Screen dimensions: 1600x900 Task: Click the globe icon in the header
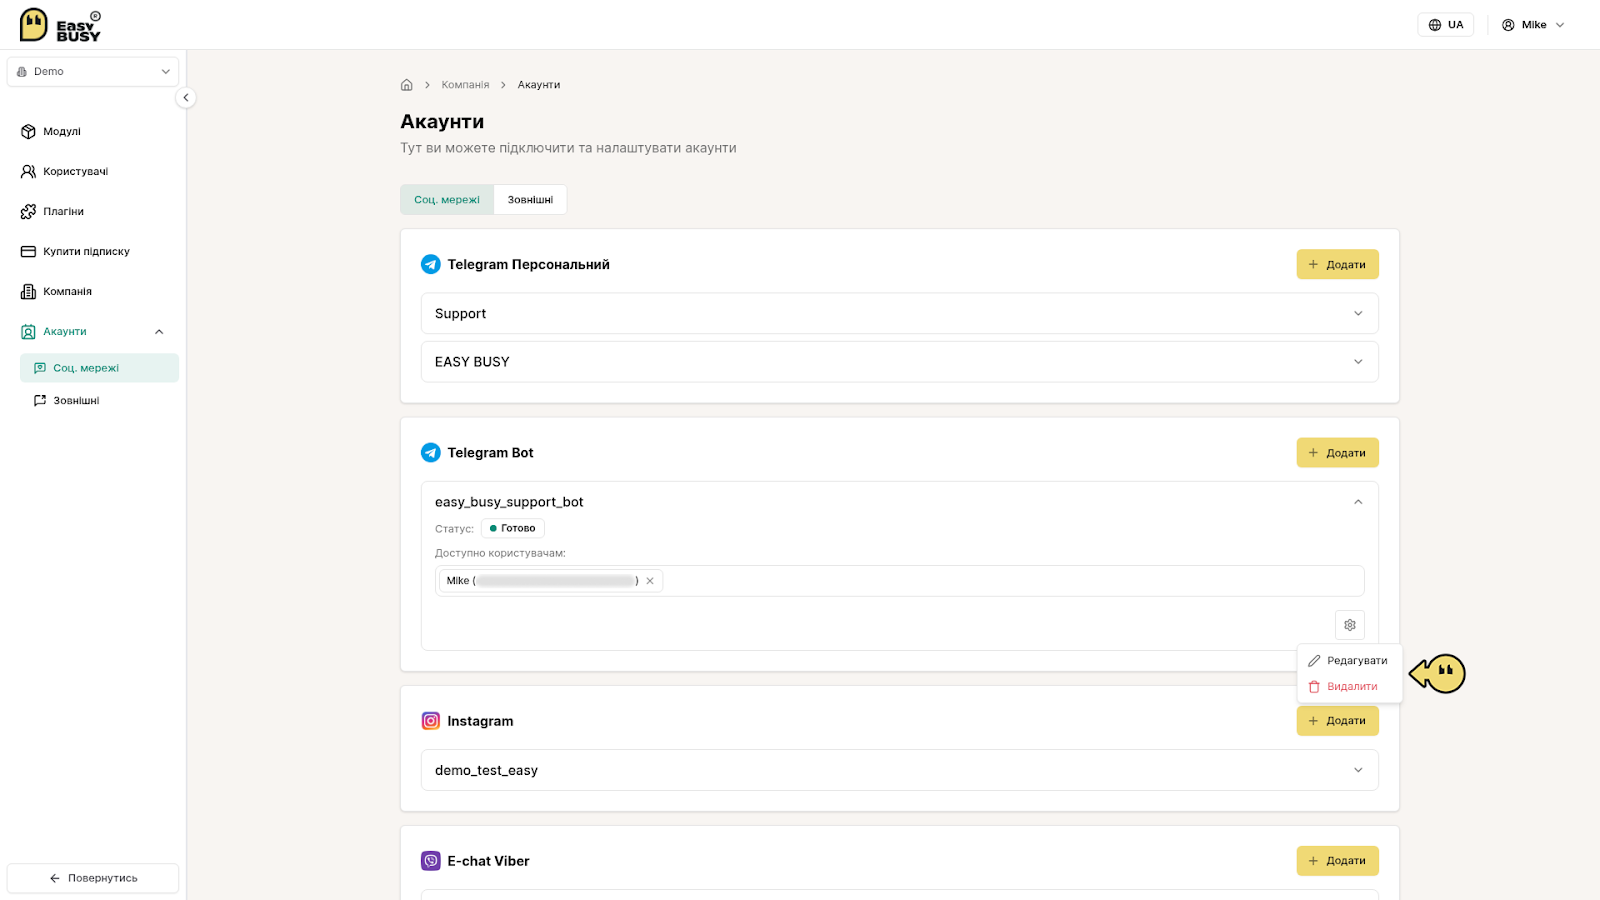tap(1435, 25)
